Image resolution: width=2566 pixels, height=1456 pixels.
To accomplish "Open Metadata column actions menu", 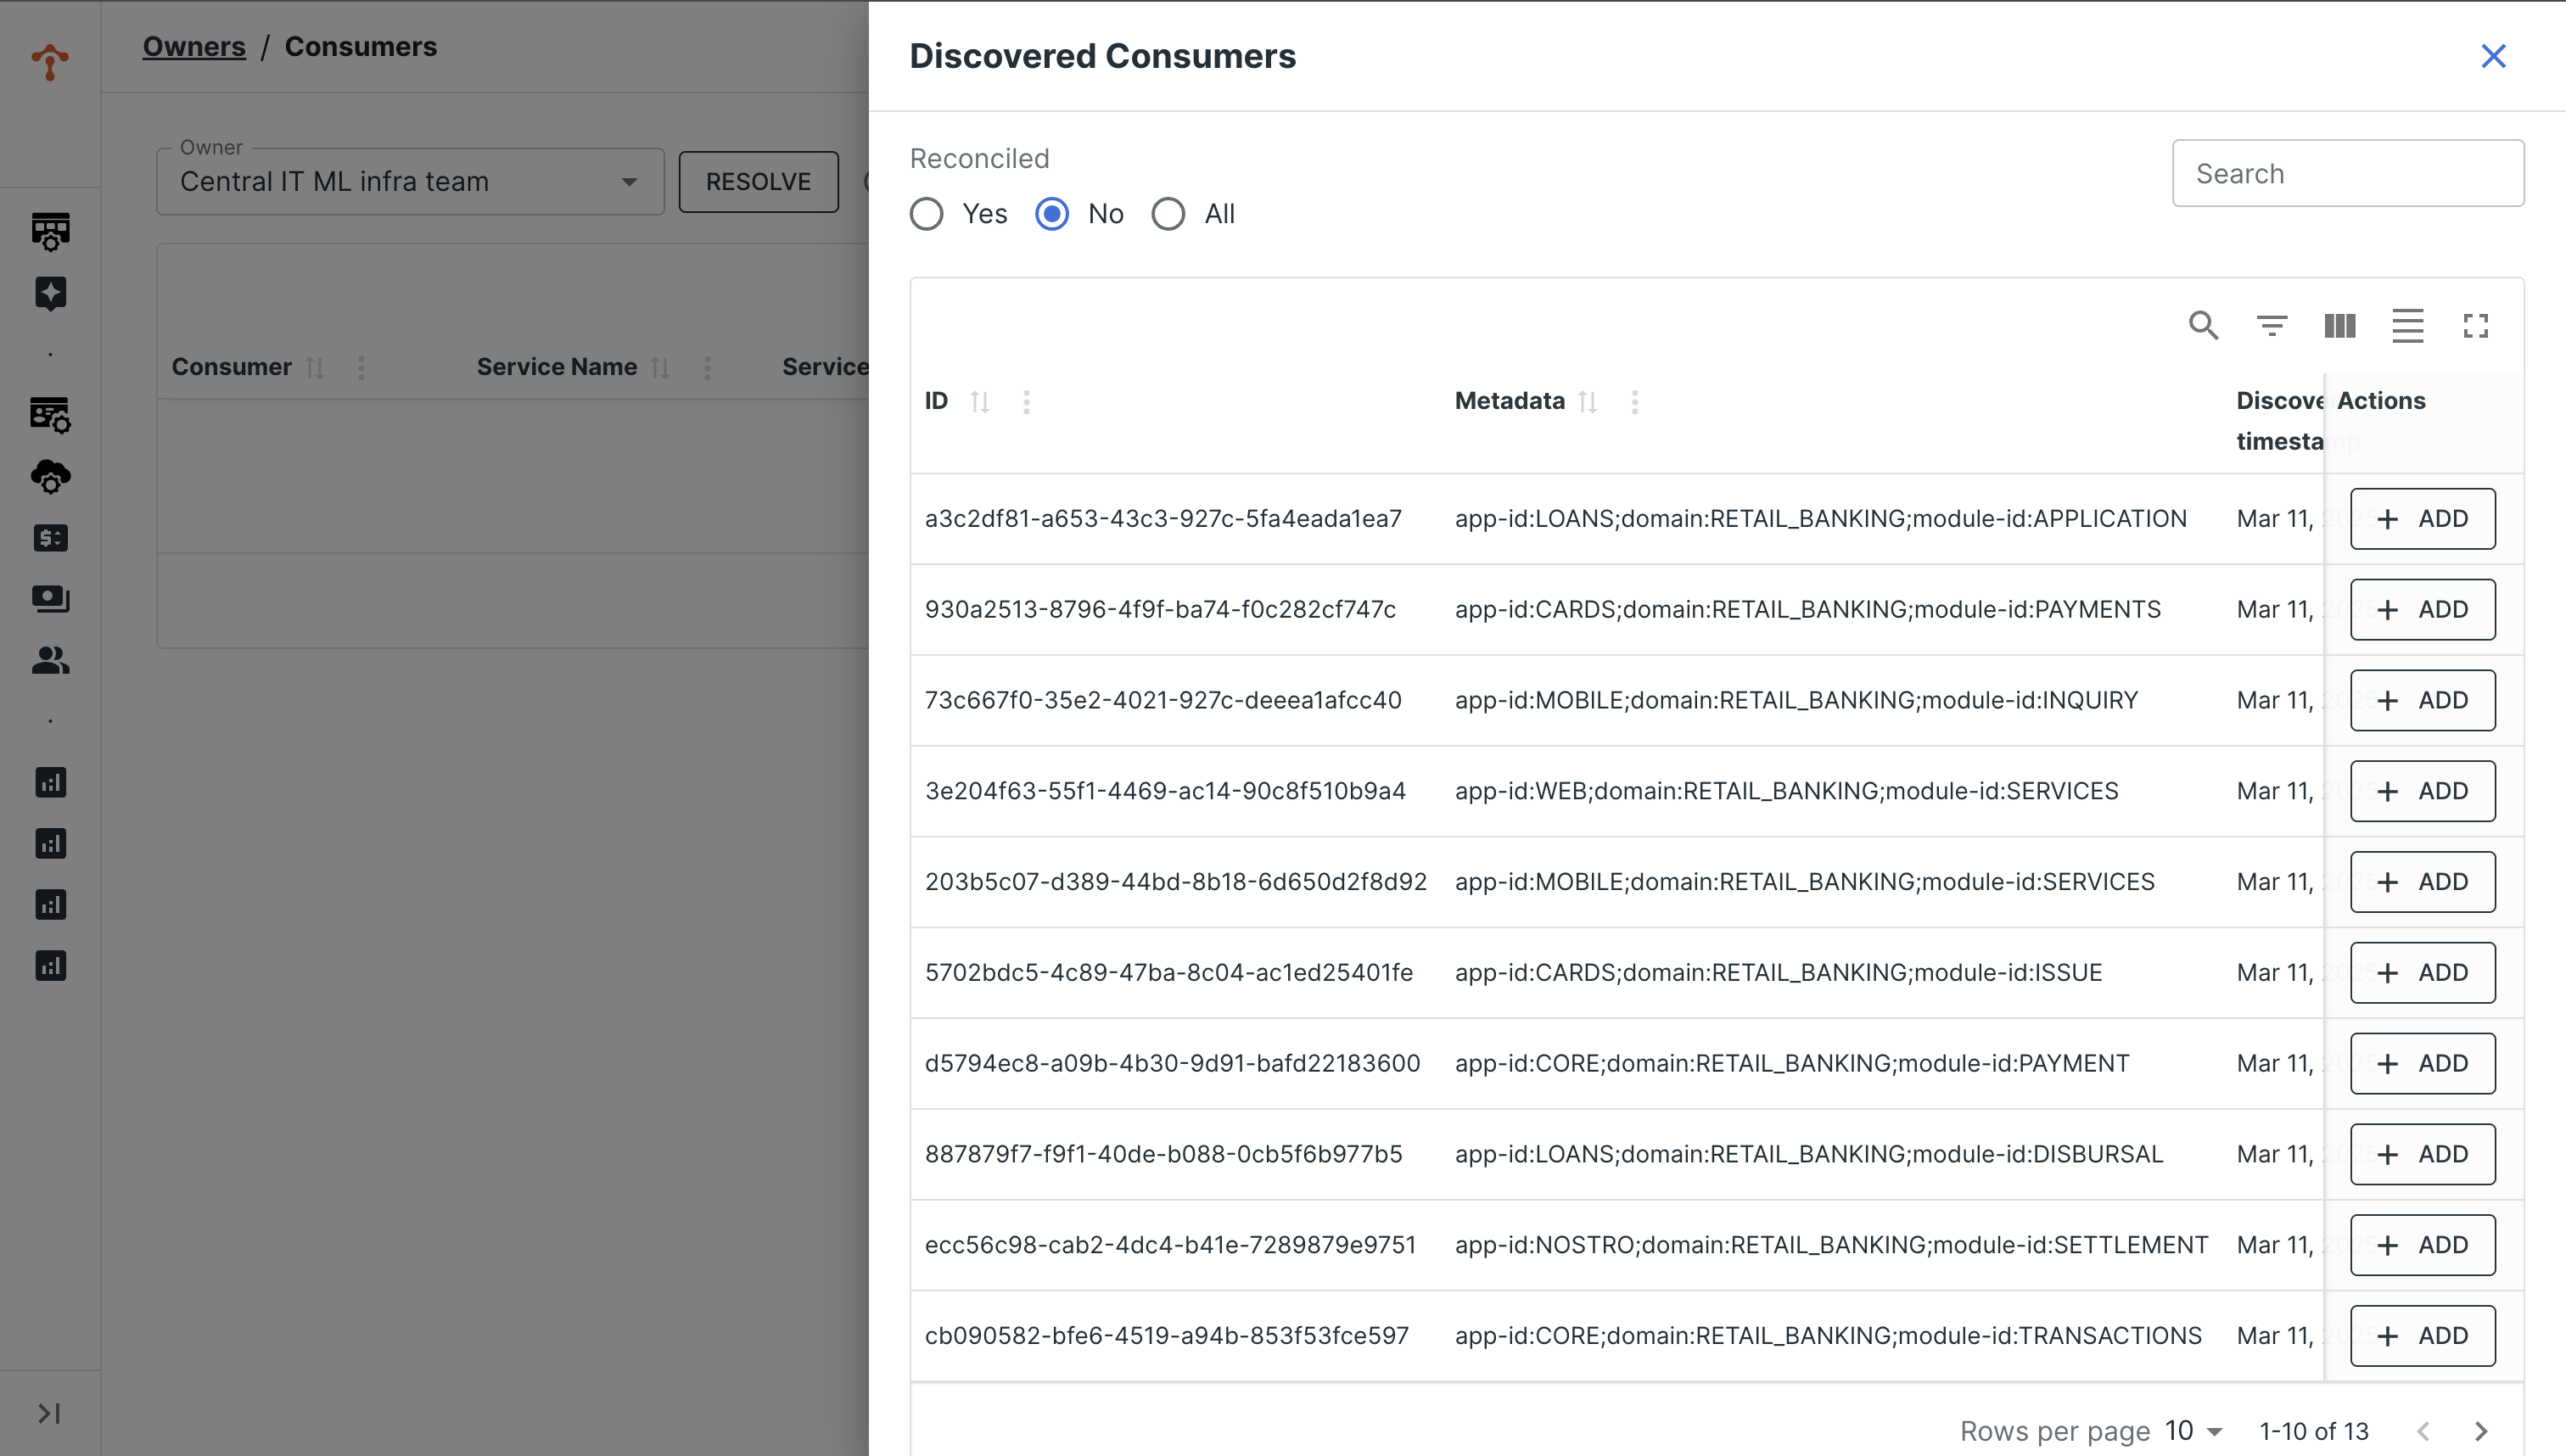I will pyautogui.click(x=1634, y=401).
